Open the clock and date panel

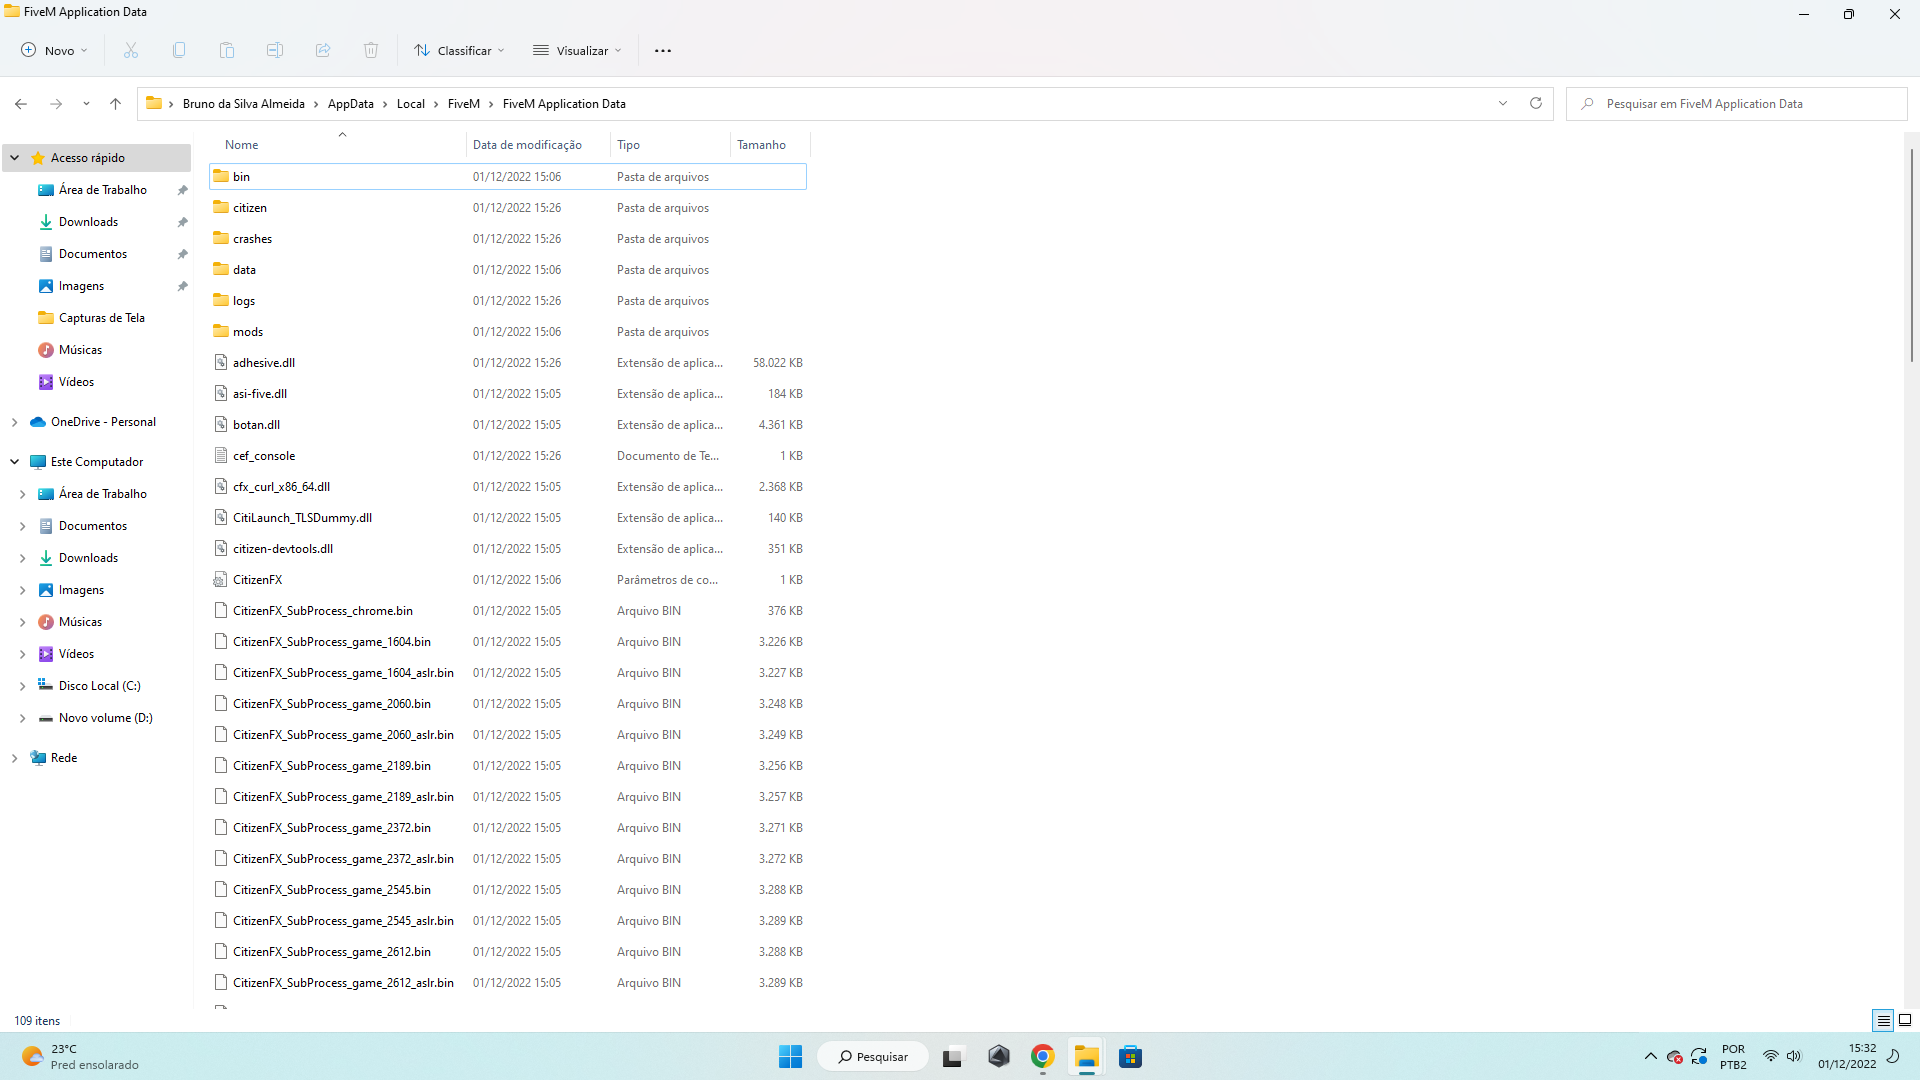pyautogui.click(x=1847, y=1056)
